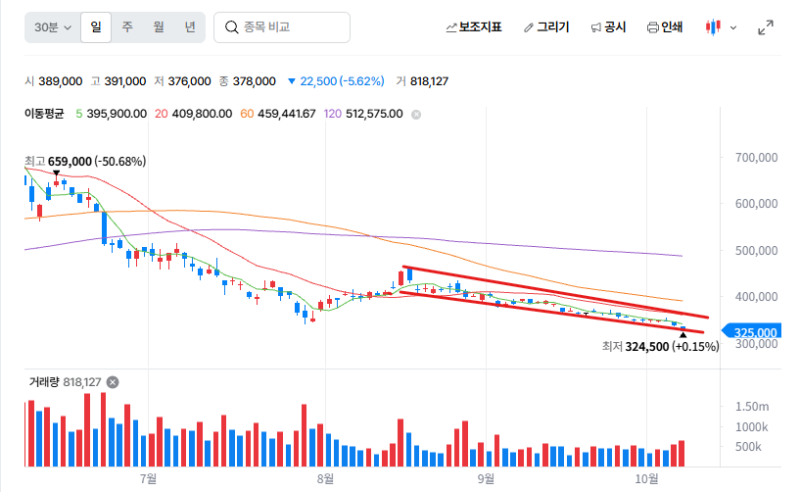Expand chart type chevron dropdown
This screenshot has width=800, height=492.
[733, 28]
